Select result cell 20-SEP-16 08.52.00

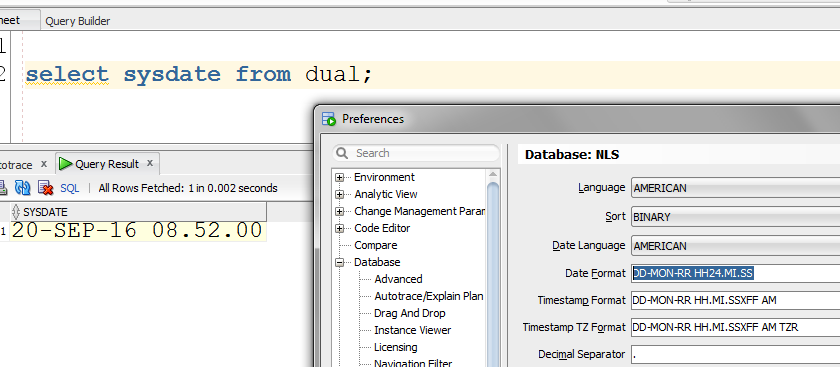pyautogui.click(x=137, y=230)
